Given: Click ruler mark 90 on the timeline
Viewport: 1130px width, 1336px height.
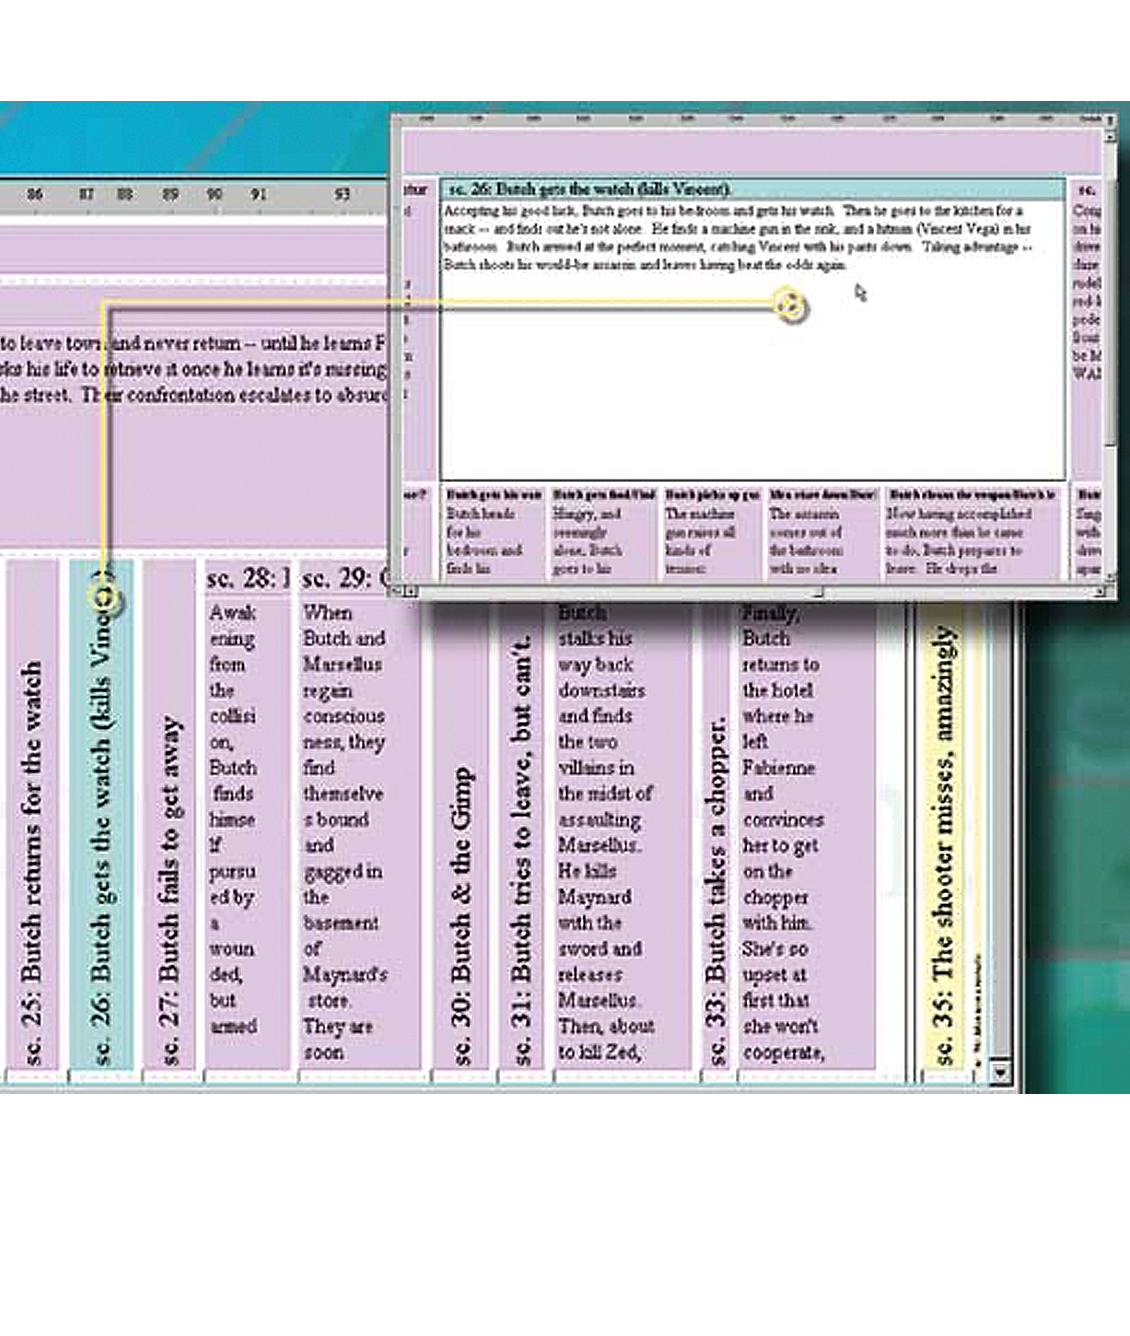Looking at the screenshot, I should 214,194.
